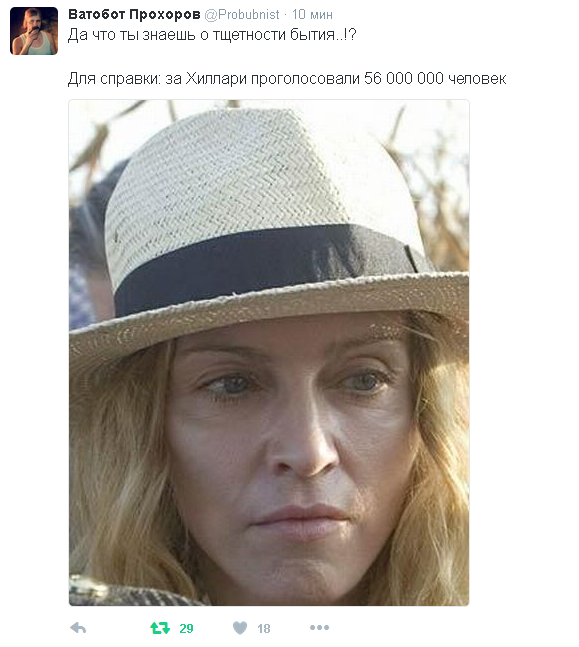Open the three-dot more options menu

[x=319, y=628]
